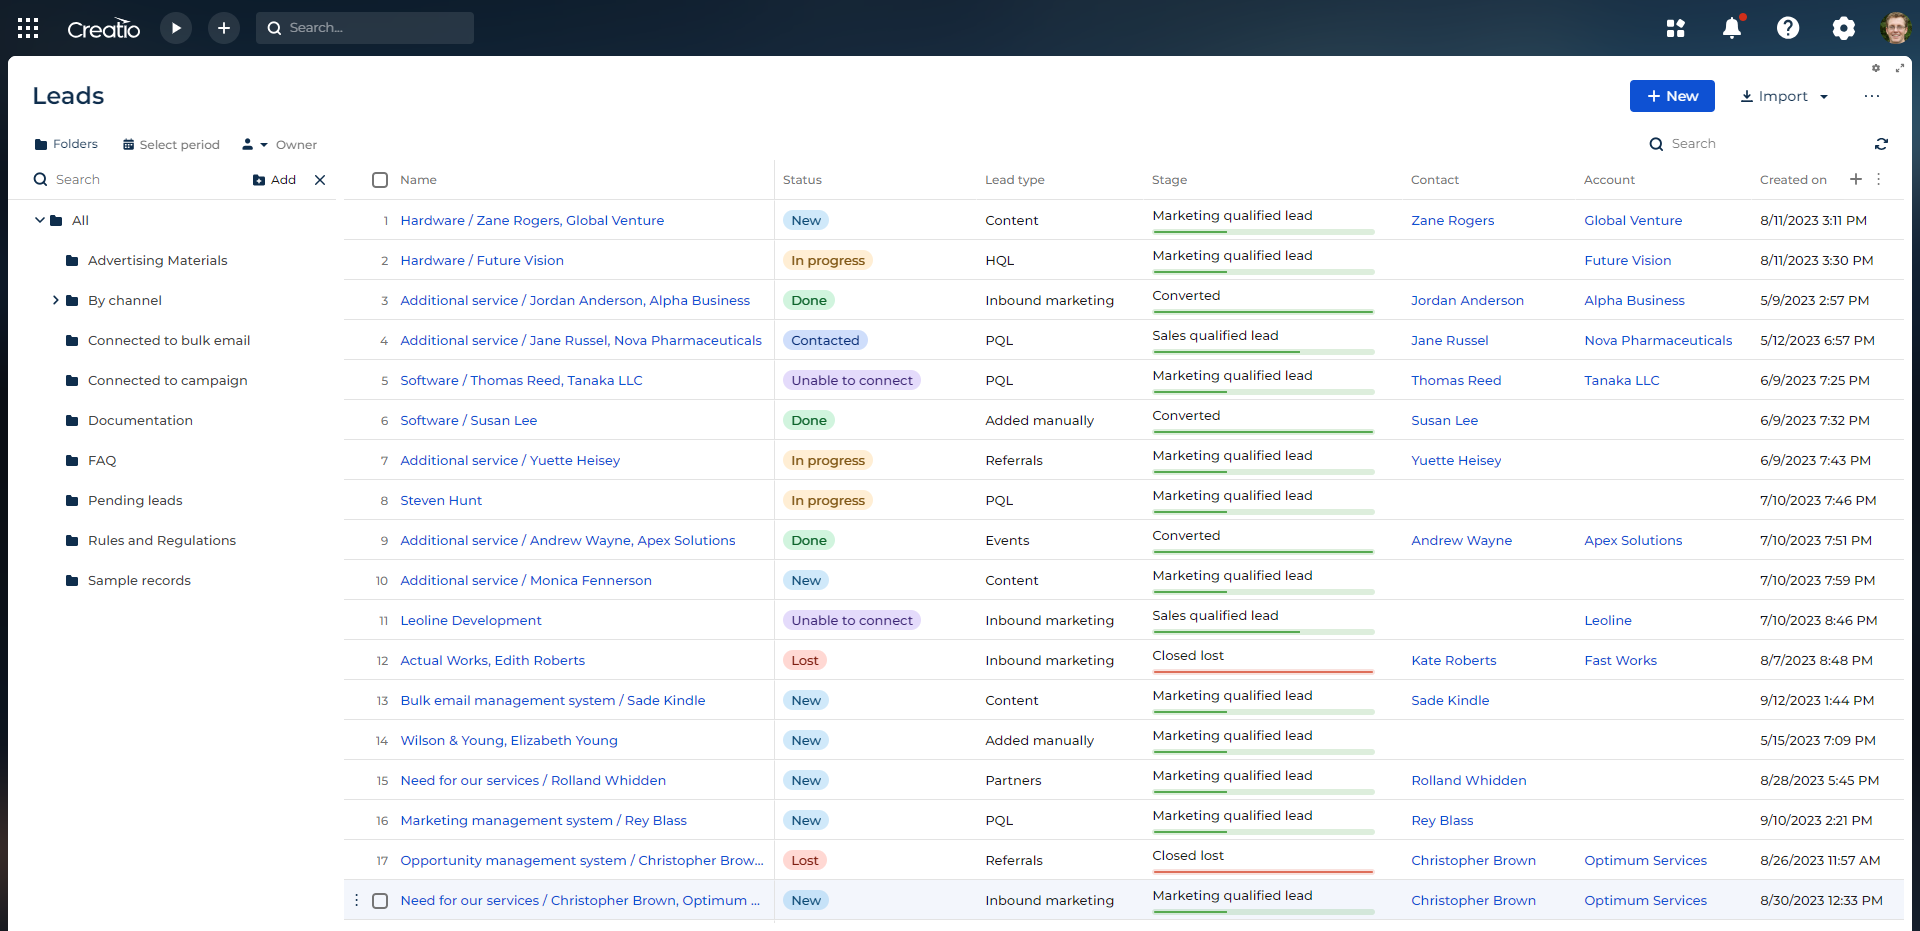Open the notifications bell
Screen dimensions: 1920x931
[x=1732, y=28]
